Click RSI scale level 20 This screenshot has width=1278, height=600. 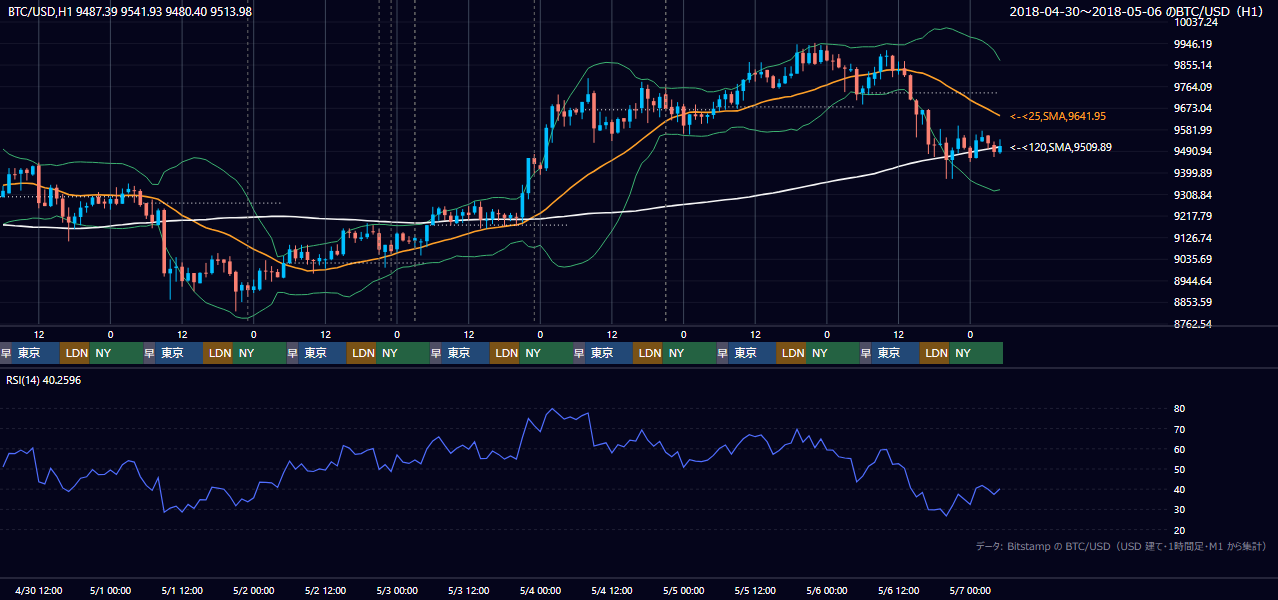(x=1179, y=530)
